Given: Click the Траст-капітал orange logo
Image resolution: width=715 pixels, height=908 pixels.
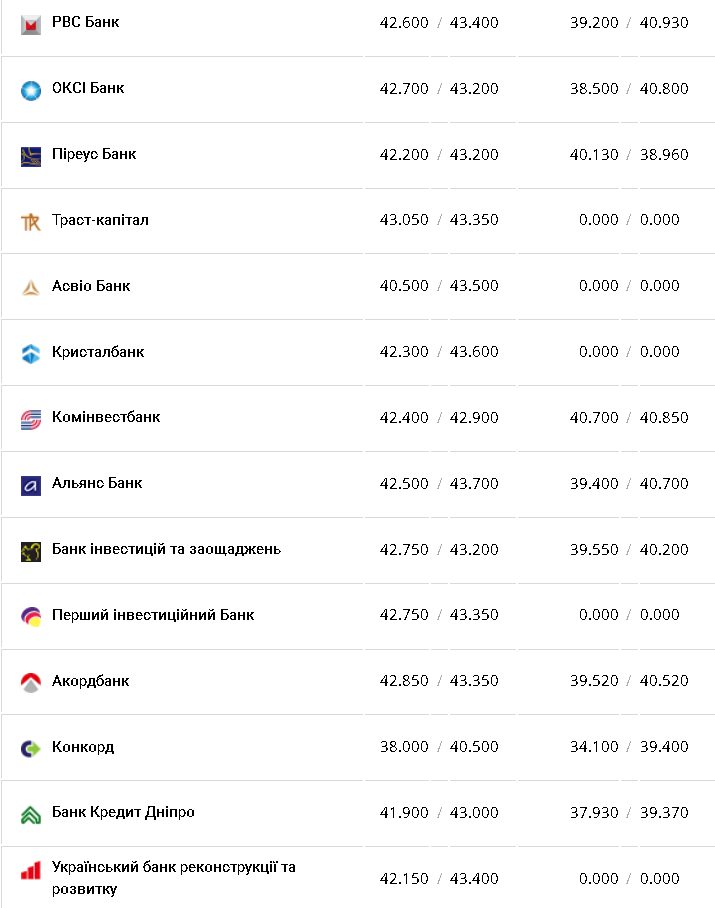Looking at the screenshot, I should (x=31, y=222).
